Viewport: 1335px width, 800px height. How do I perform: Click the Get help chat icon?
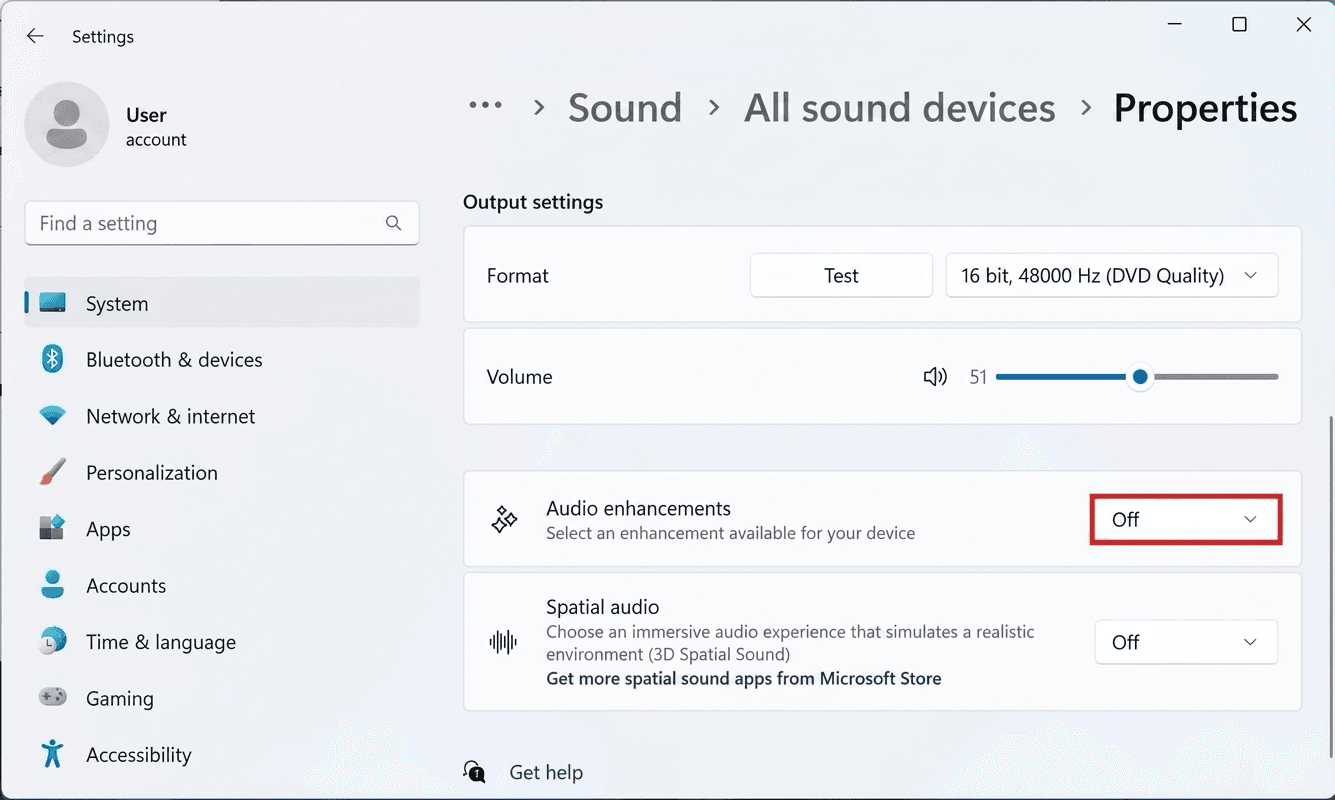click(474, 771)
